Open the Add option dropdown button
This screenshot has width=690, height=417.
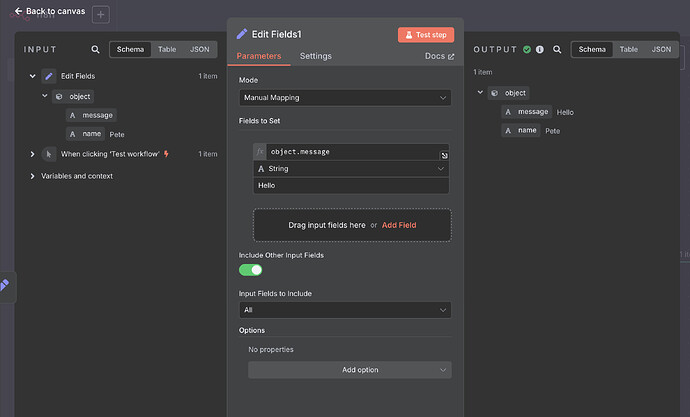coord(350,370)
